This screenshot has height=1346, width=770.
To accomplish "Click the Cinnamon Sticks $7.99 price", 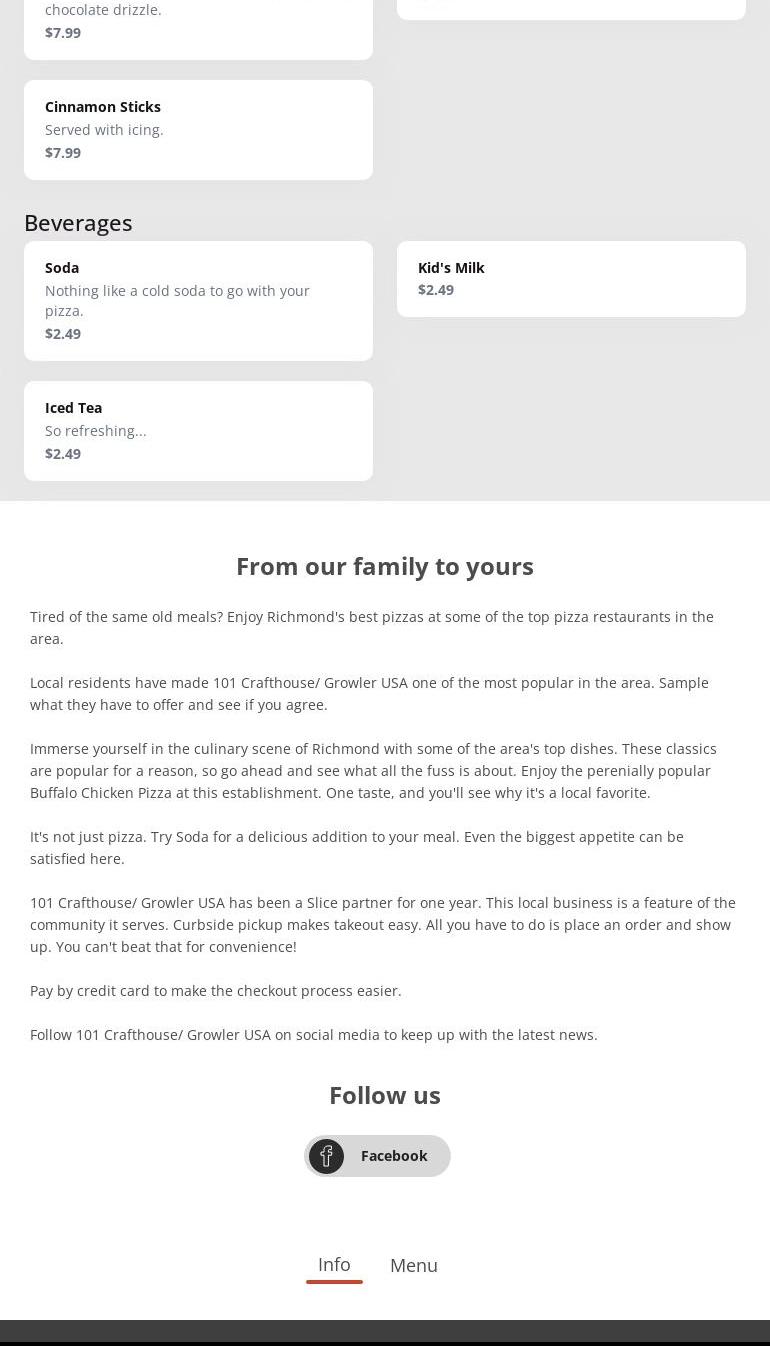I will [63, 153].
